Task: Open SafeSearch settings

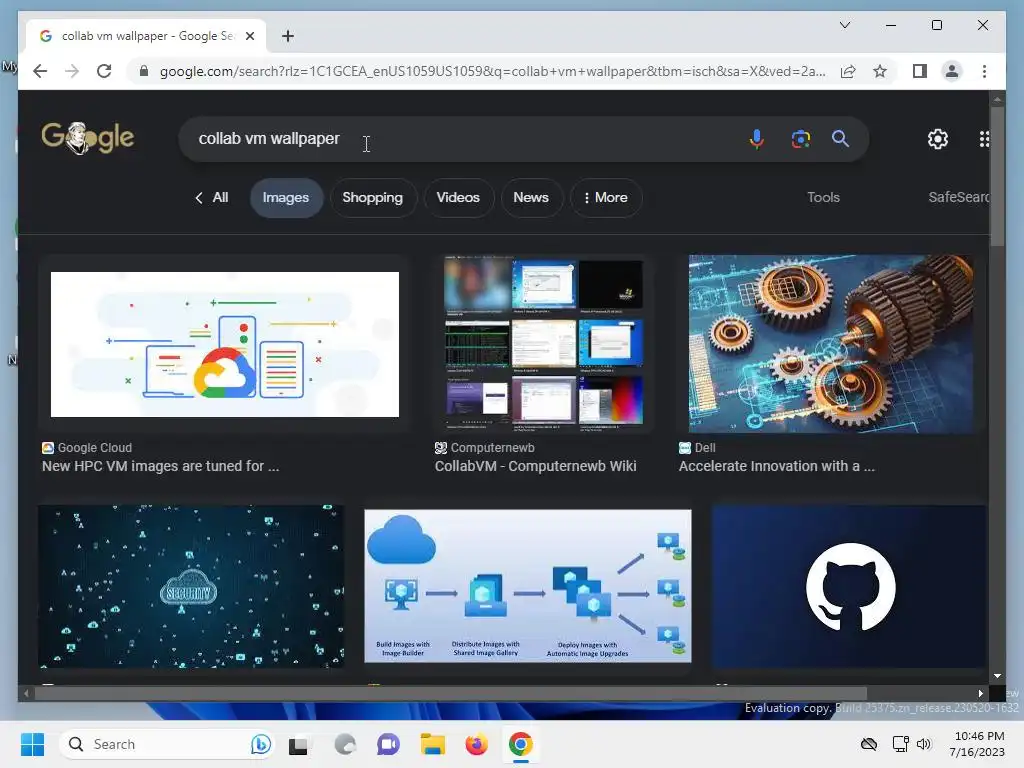Action: pyautogui.click(x=959, y=197)
